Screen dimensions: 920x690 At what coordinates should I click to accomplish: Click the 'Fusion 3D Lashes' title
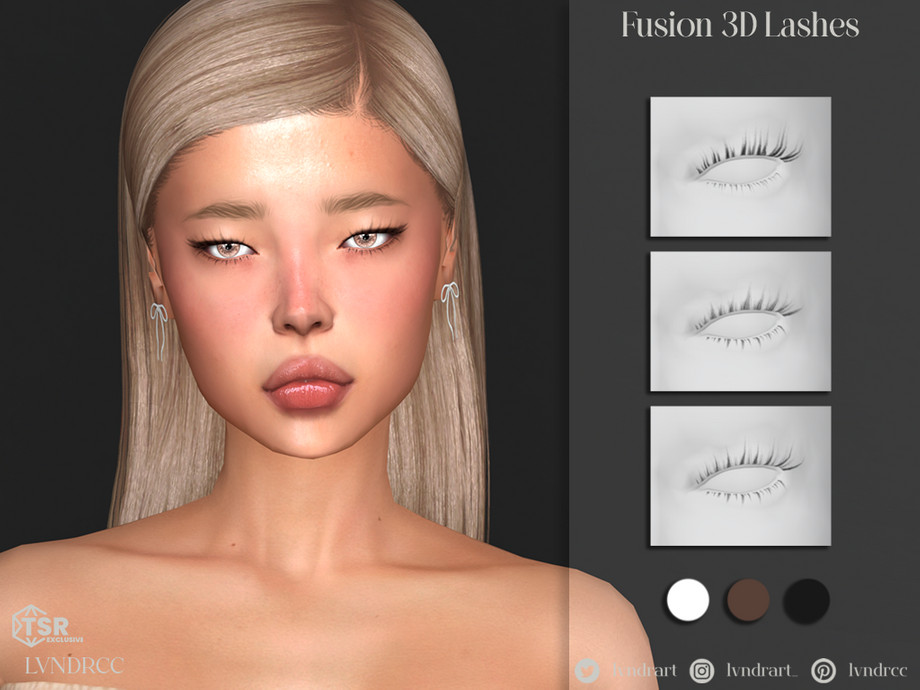[x=739, y=26]
